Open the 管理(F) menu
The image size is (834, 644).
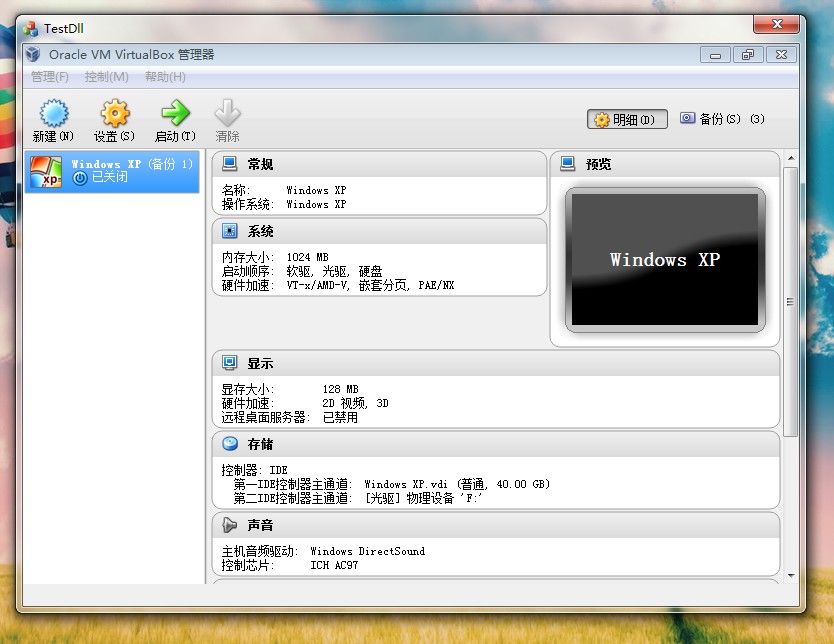50,77
